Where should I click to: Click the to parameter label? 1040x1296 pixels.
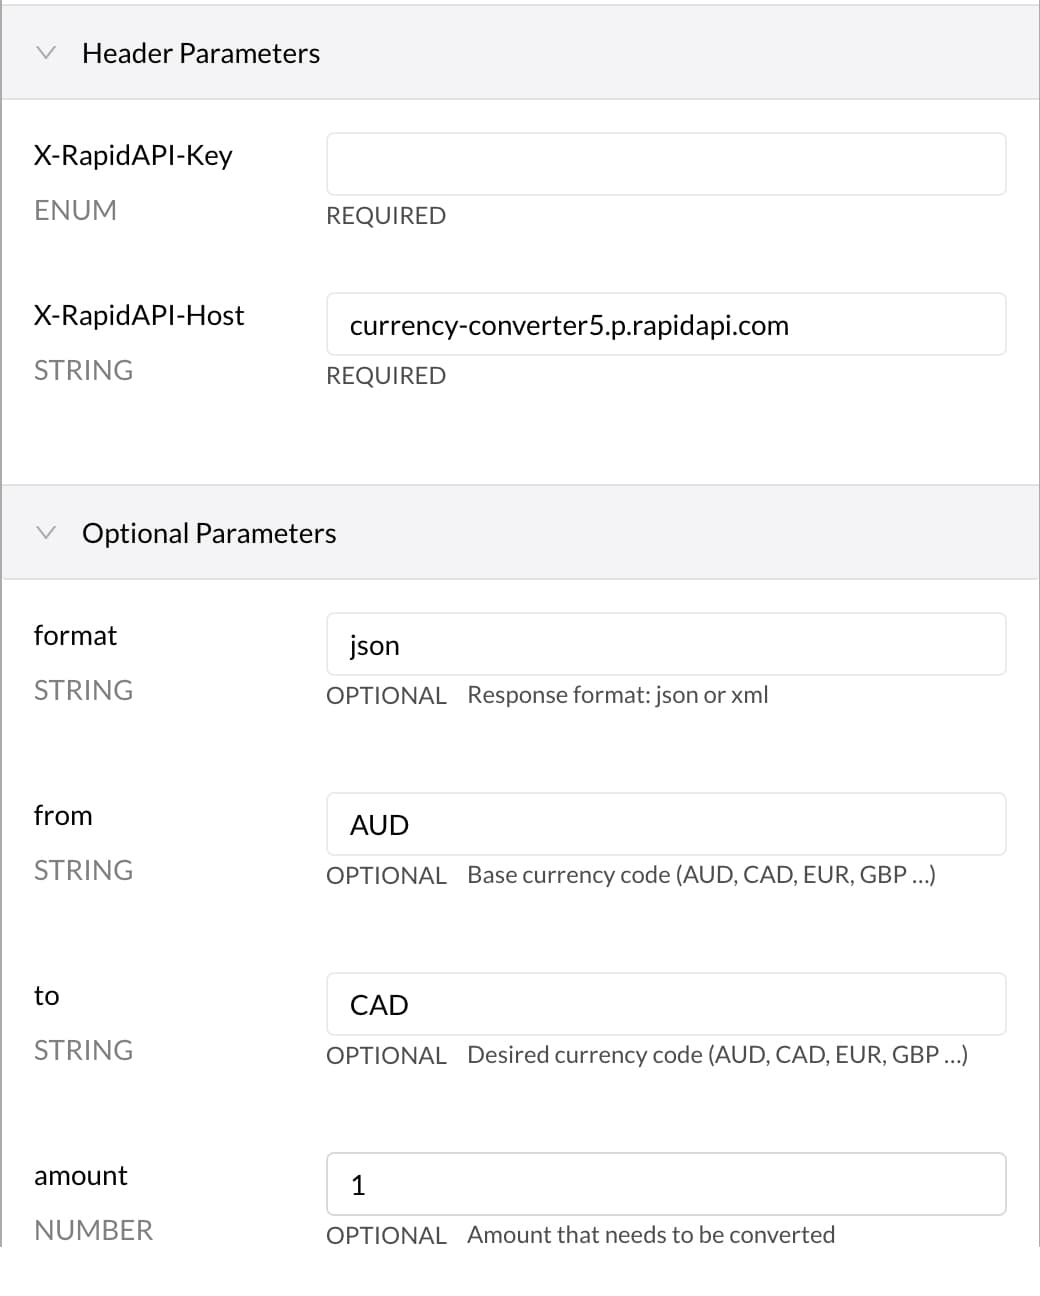pos(47,995)
